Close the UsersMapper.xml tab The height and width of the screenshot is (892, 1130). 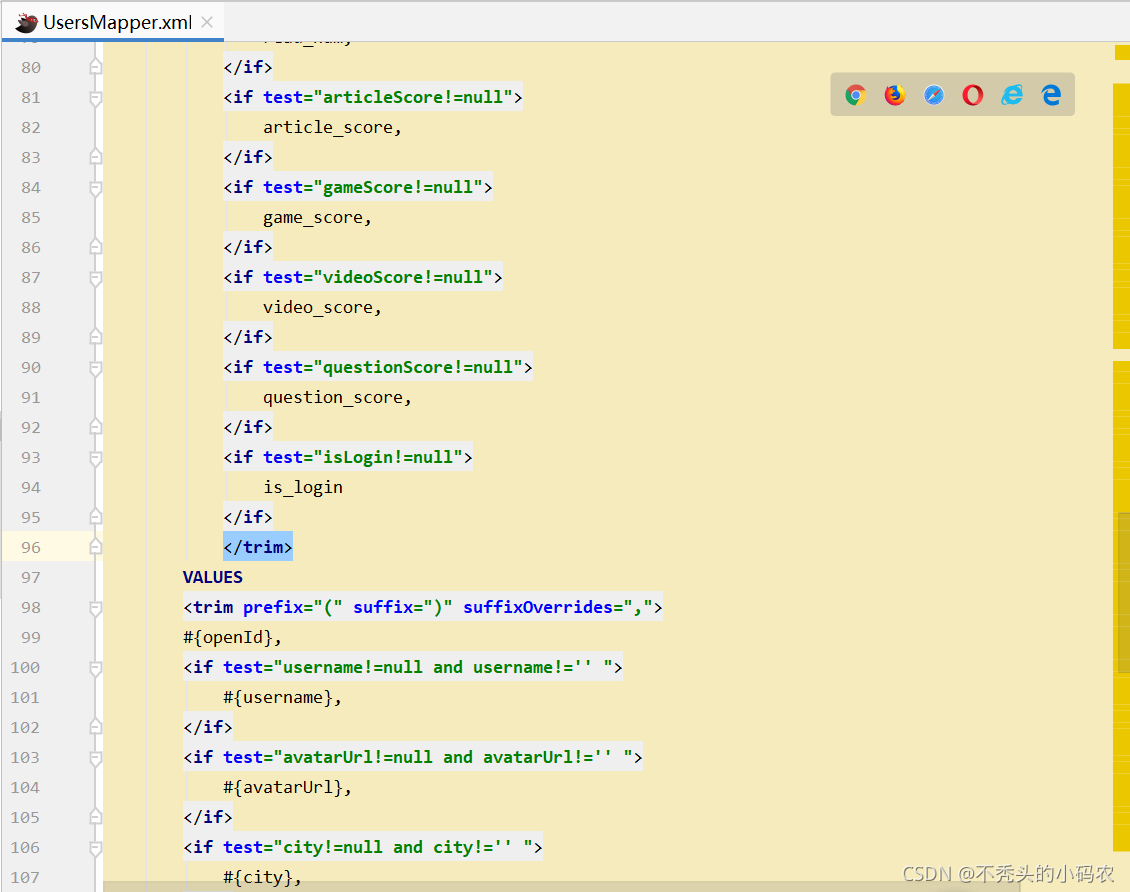point(207,22)
